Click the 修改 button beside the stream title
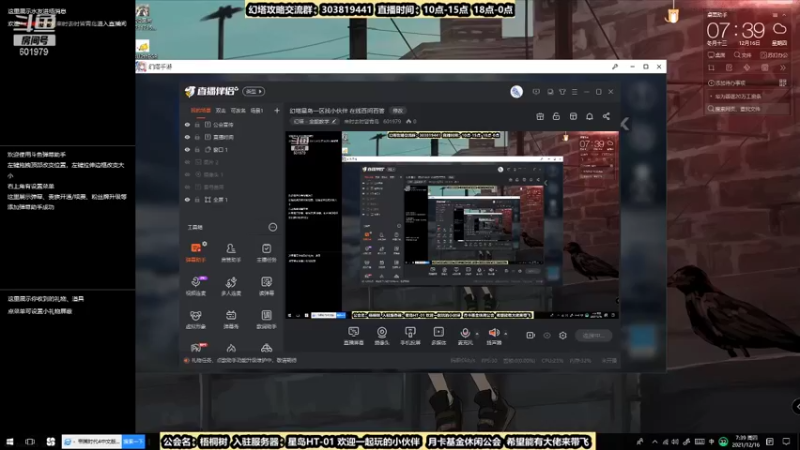 (x=397, y=111)
